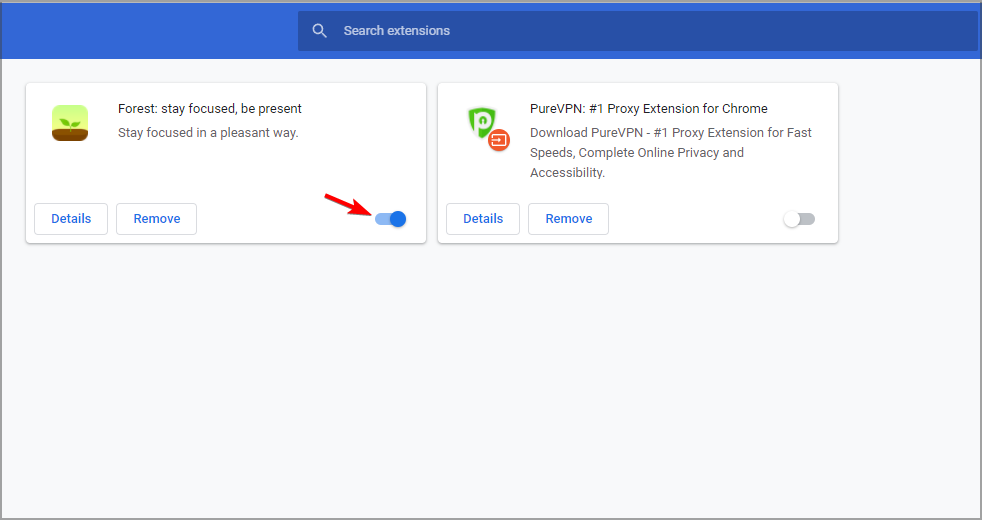Disable the Forest extension toggle
Viewport: 982px width, 520px height.
(391, 219)
